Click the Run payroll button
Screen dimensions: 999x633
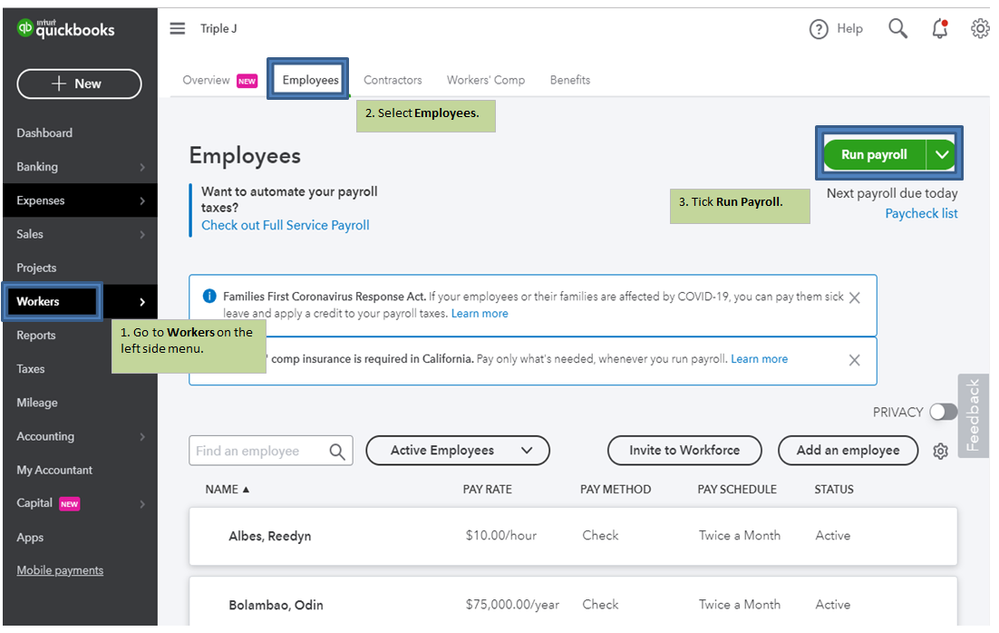[874, 155]
